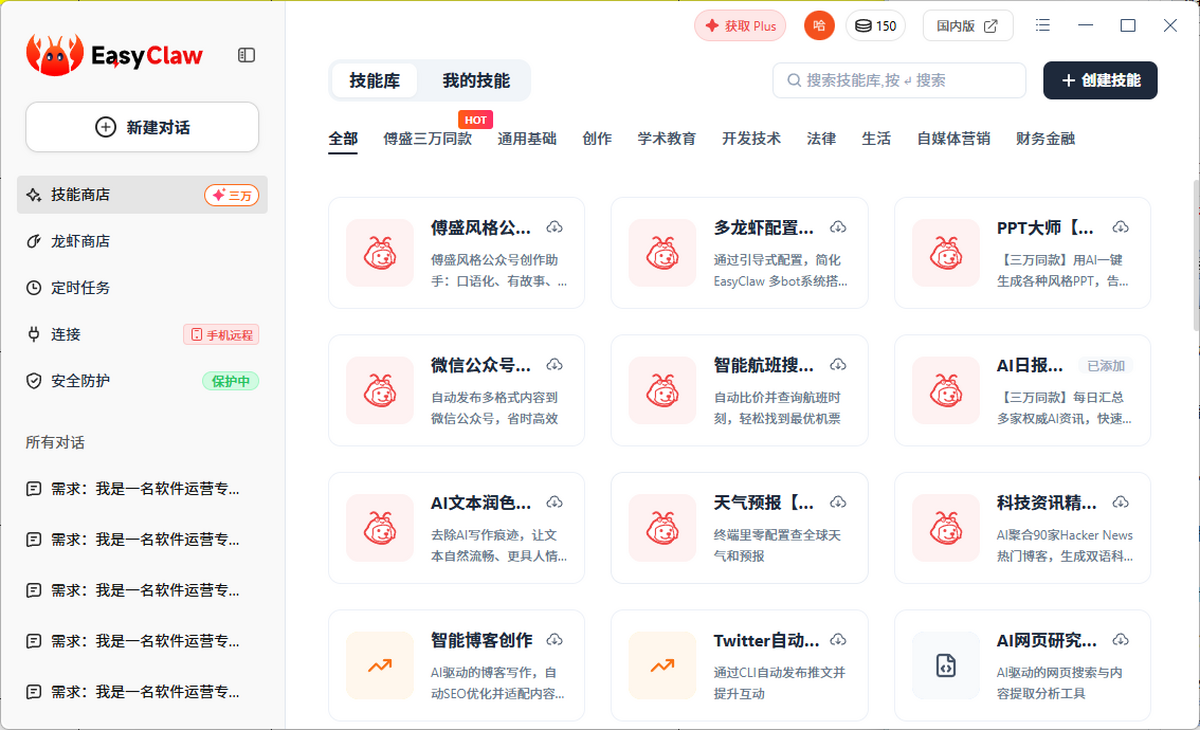This screenshot has width=1200, height=730.
Task: Start a 新建对话 new conversation
Action: 142,127
